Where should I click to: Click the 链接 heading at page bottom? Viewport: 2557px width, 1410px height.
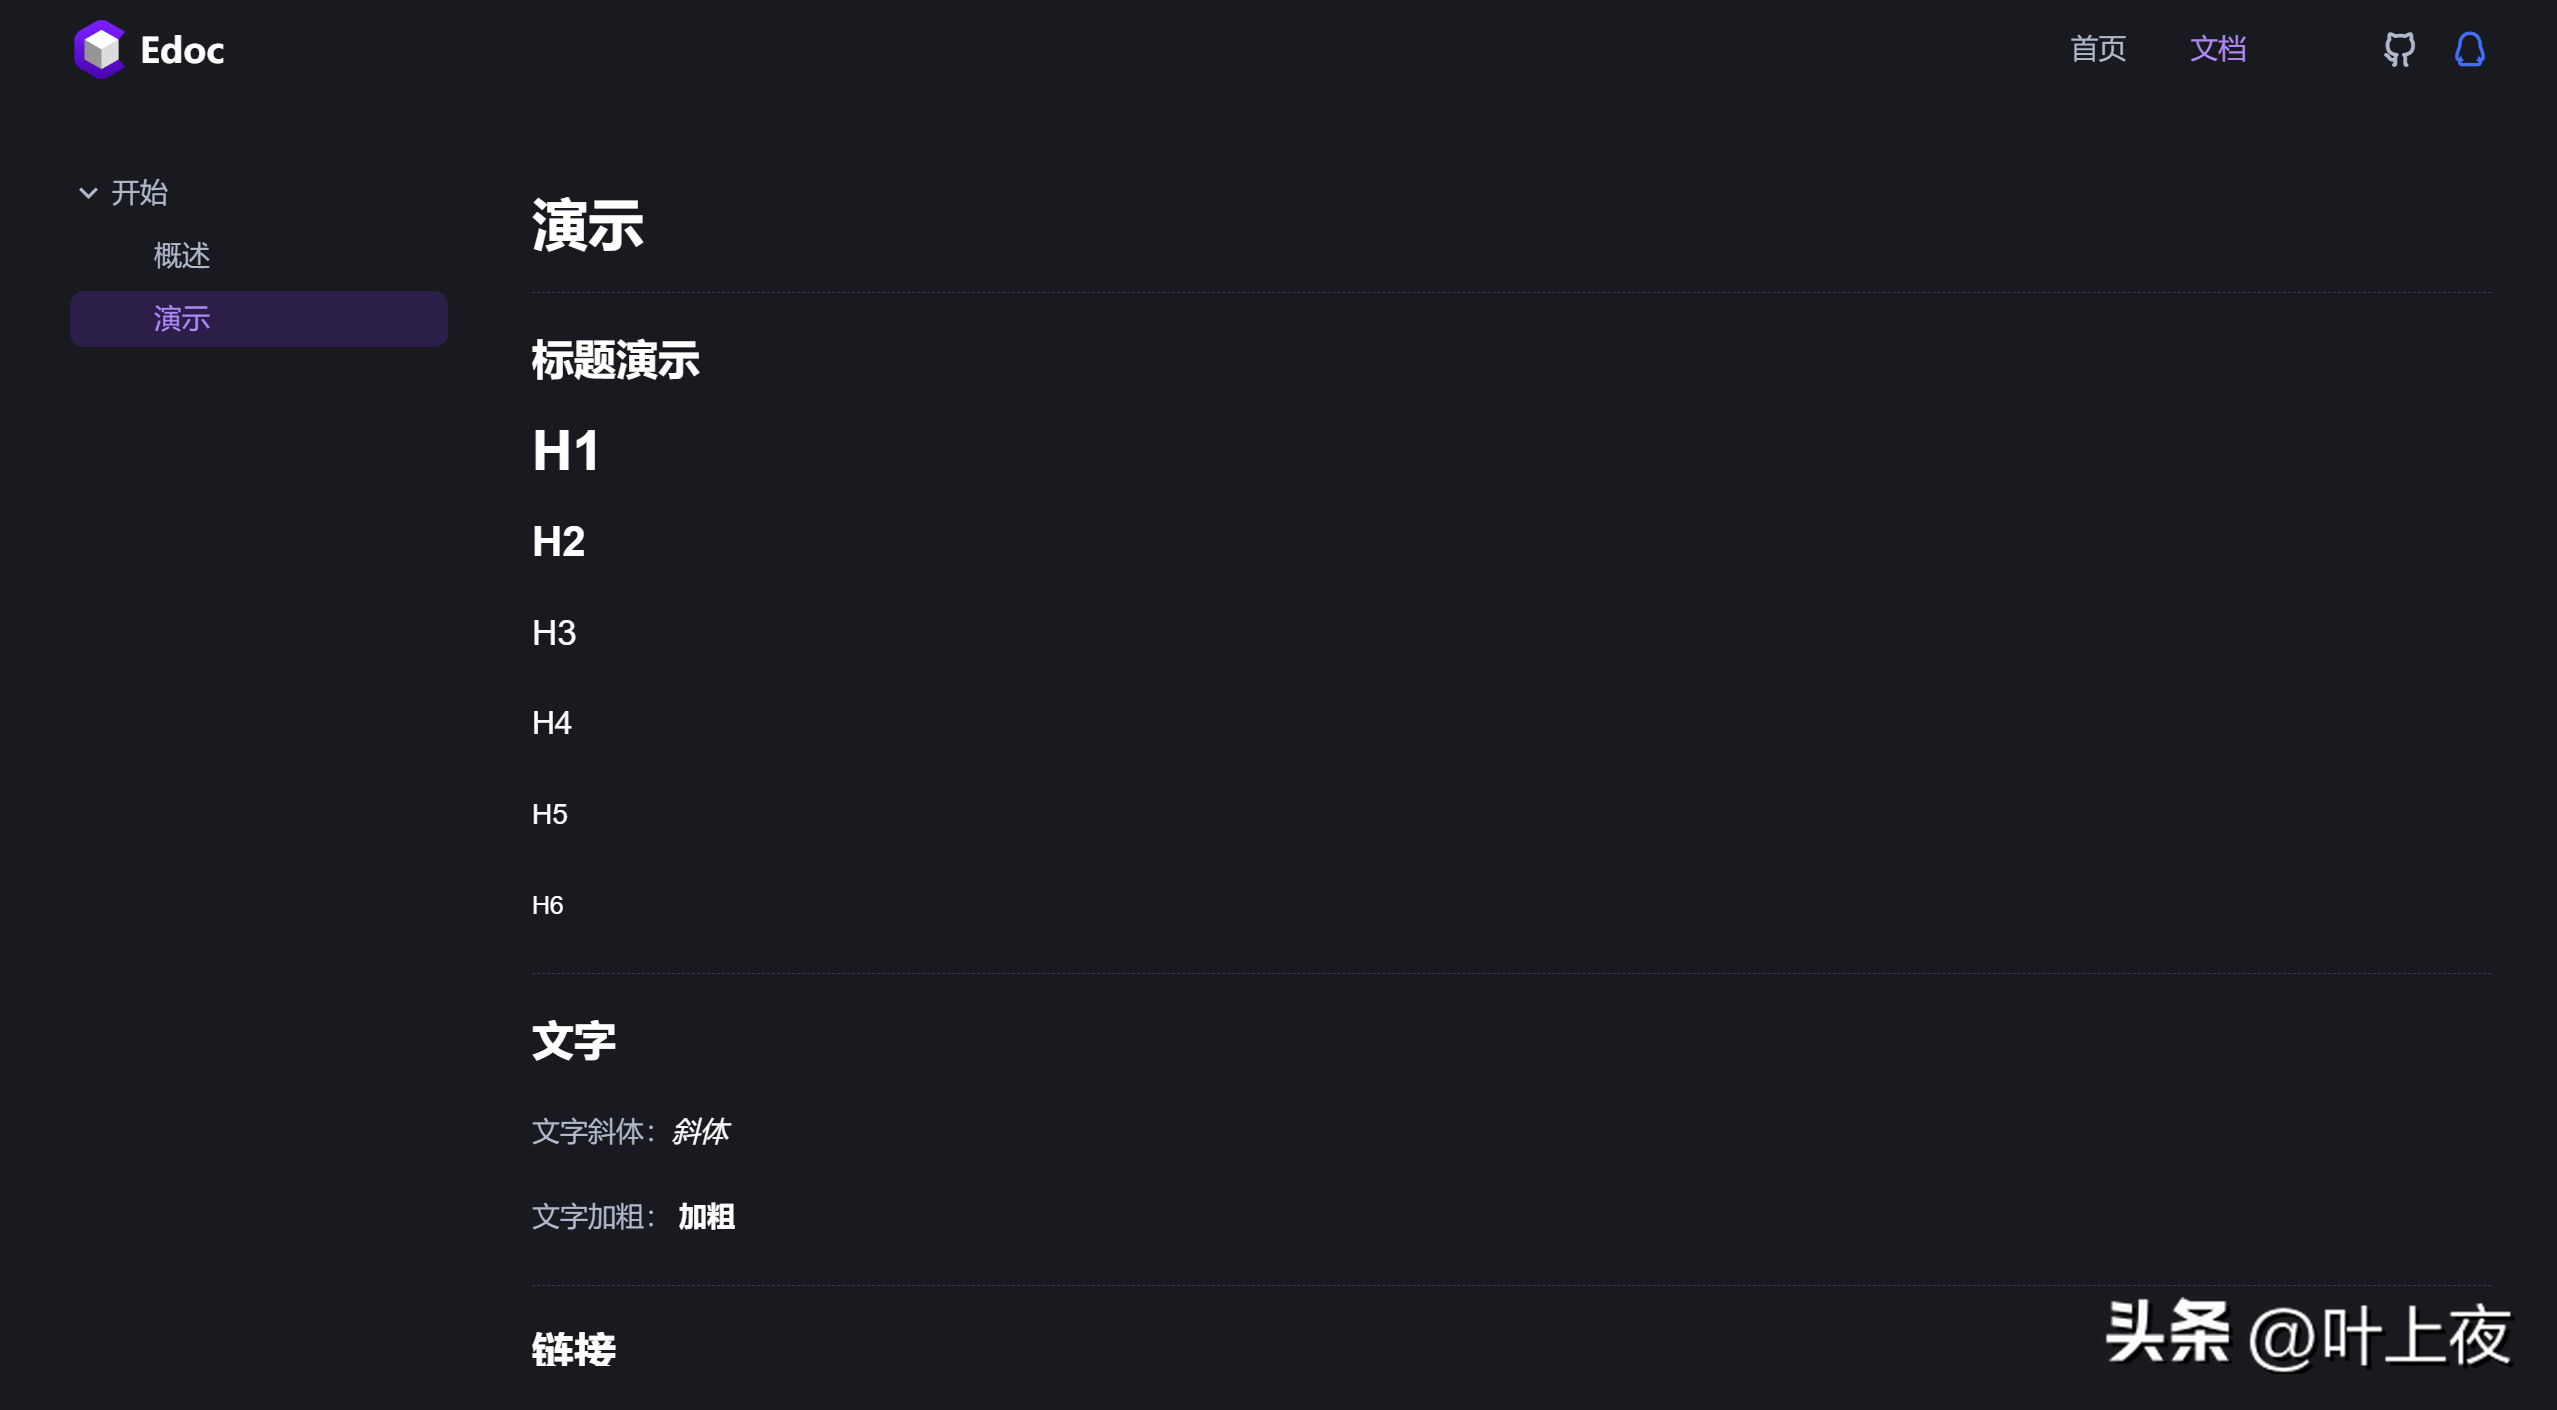[x=573, y=1348]
